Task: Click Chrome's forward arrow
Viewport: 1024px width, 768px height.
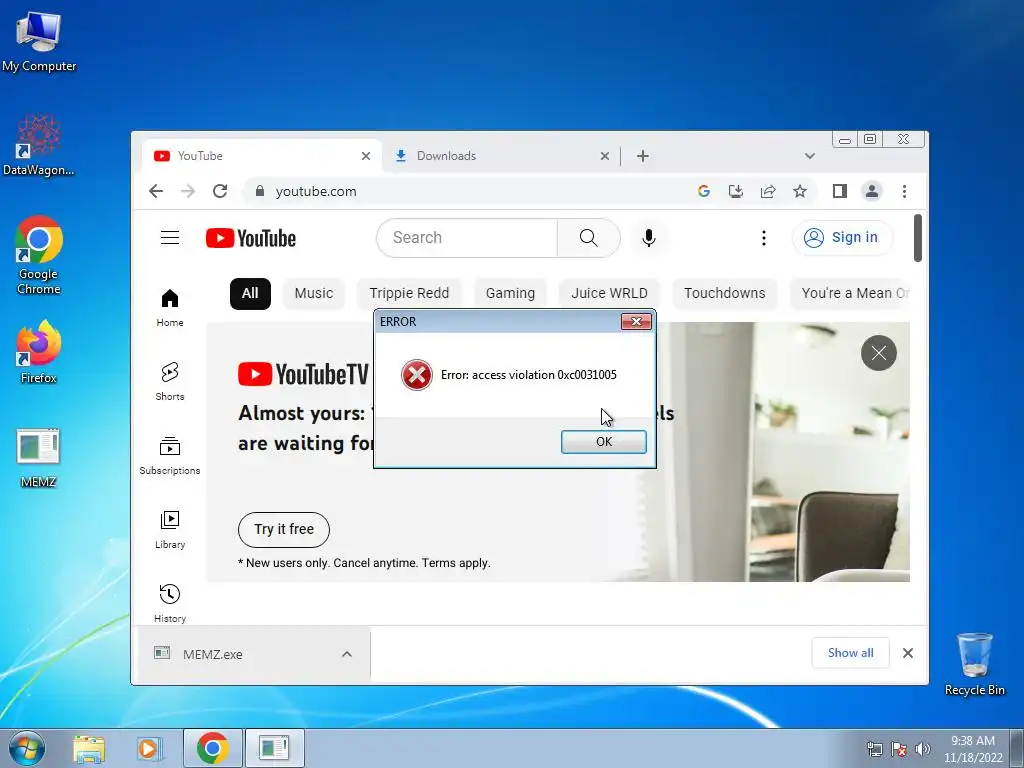Action: [x=188, y=191]
